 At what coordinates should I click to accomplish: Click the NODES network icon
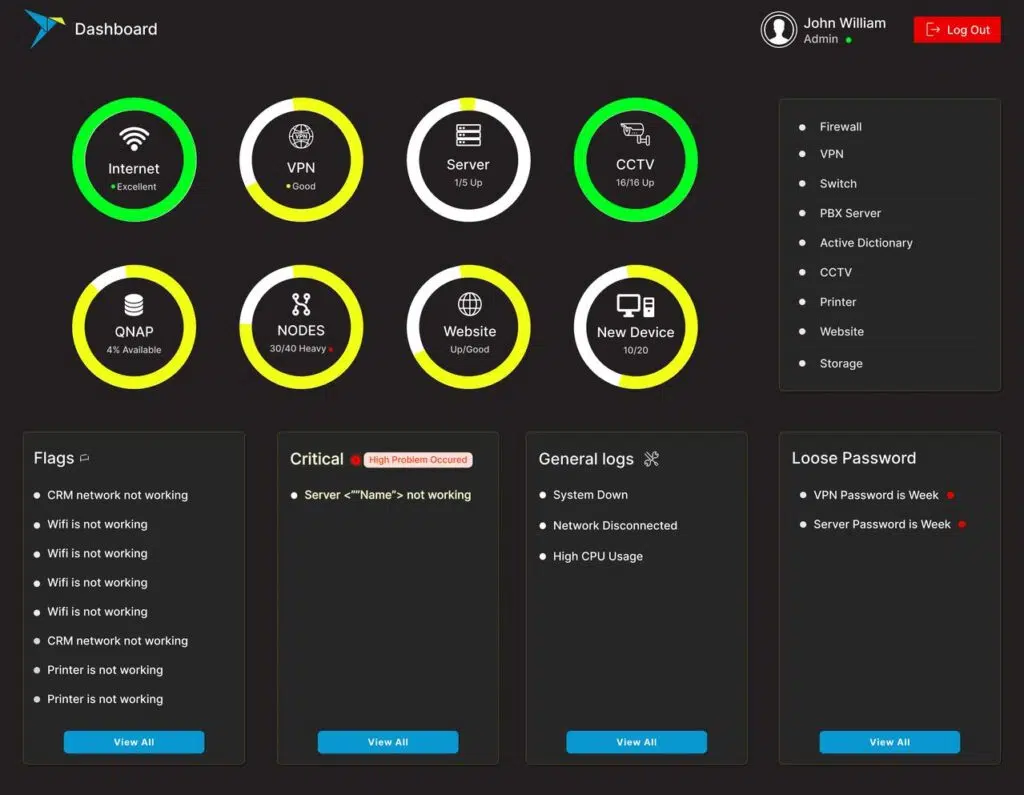point(301,304)
